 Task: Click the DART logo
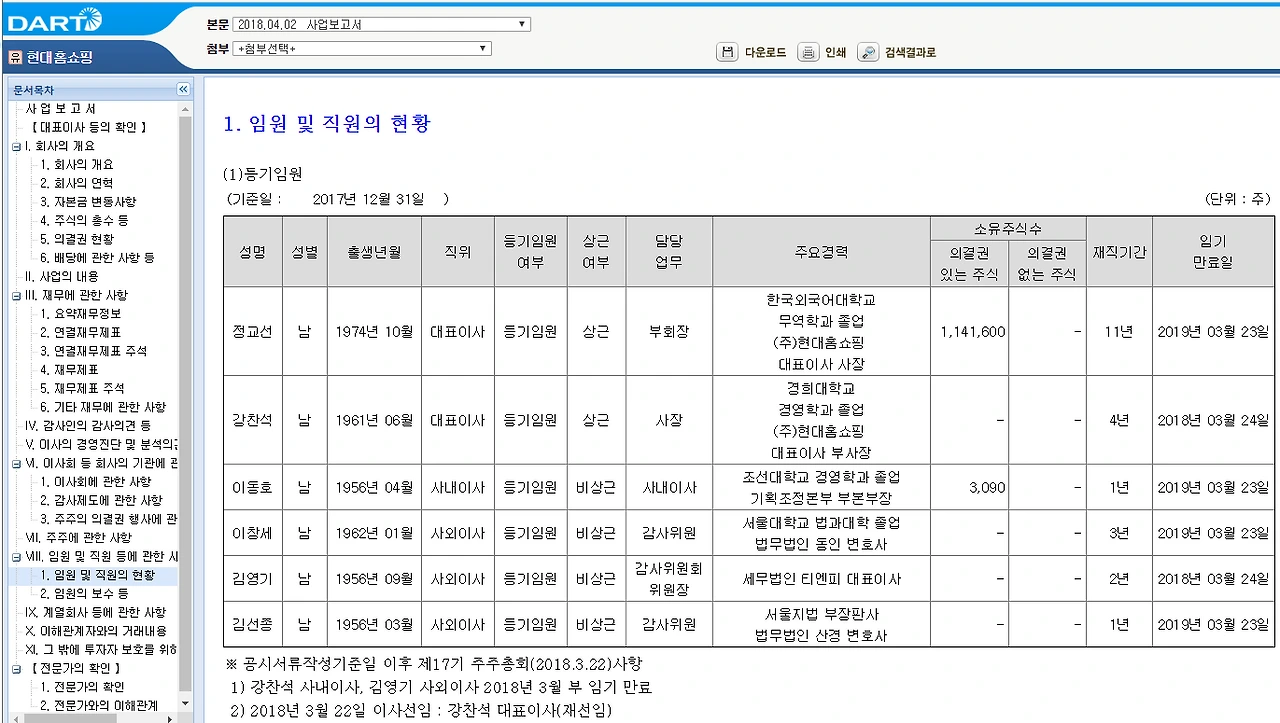click(x=54, y=19)
